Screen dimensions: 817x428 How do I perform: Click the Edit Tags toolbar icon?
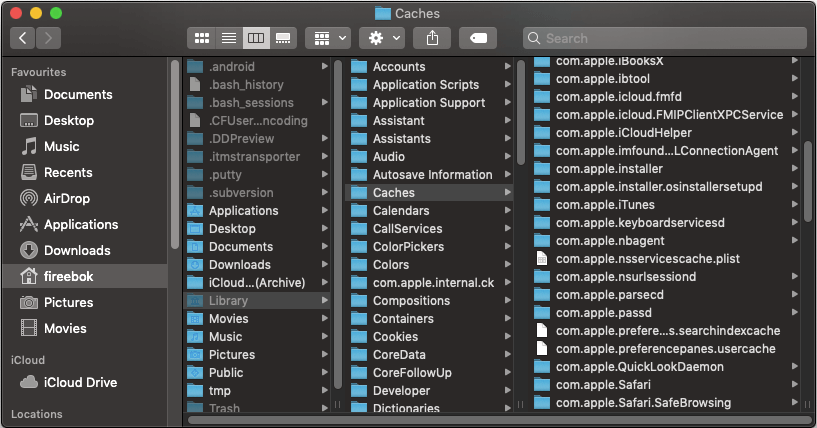pyautogui.click(x=478, y=38)
